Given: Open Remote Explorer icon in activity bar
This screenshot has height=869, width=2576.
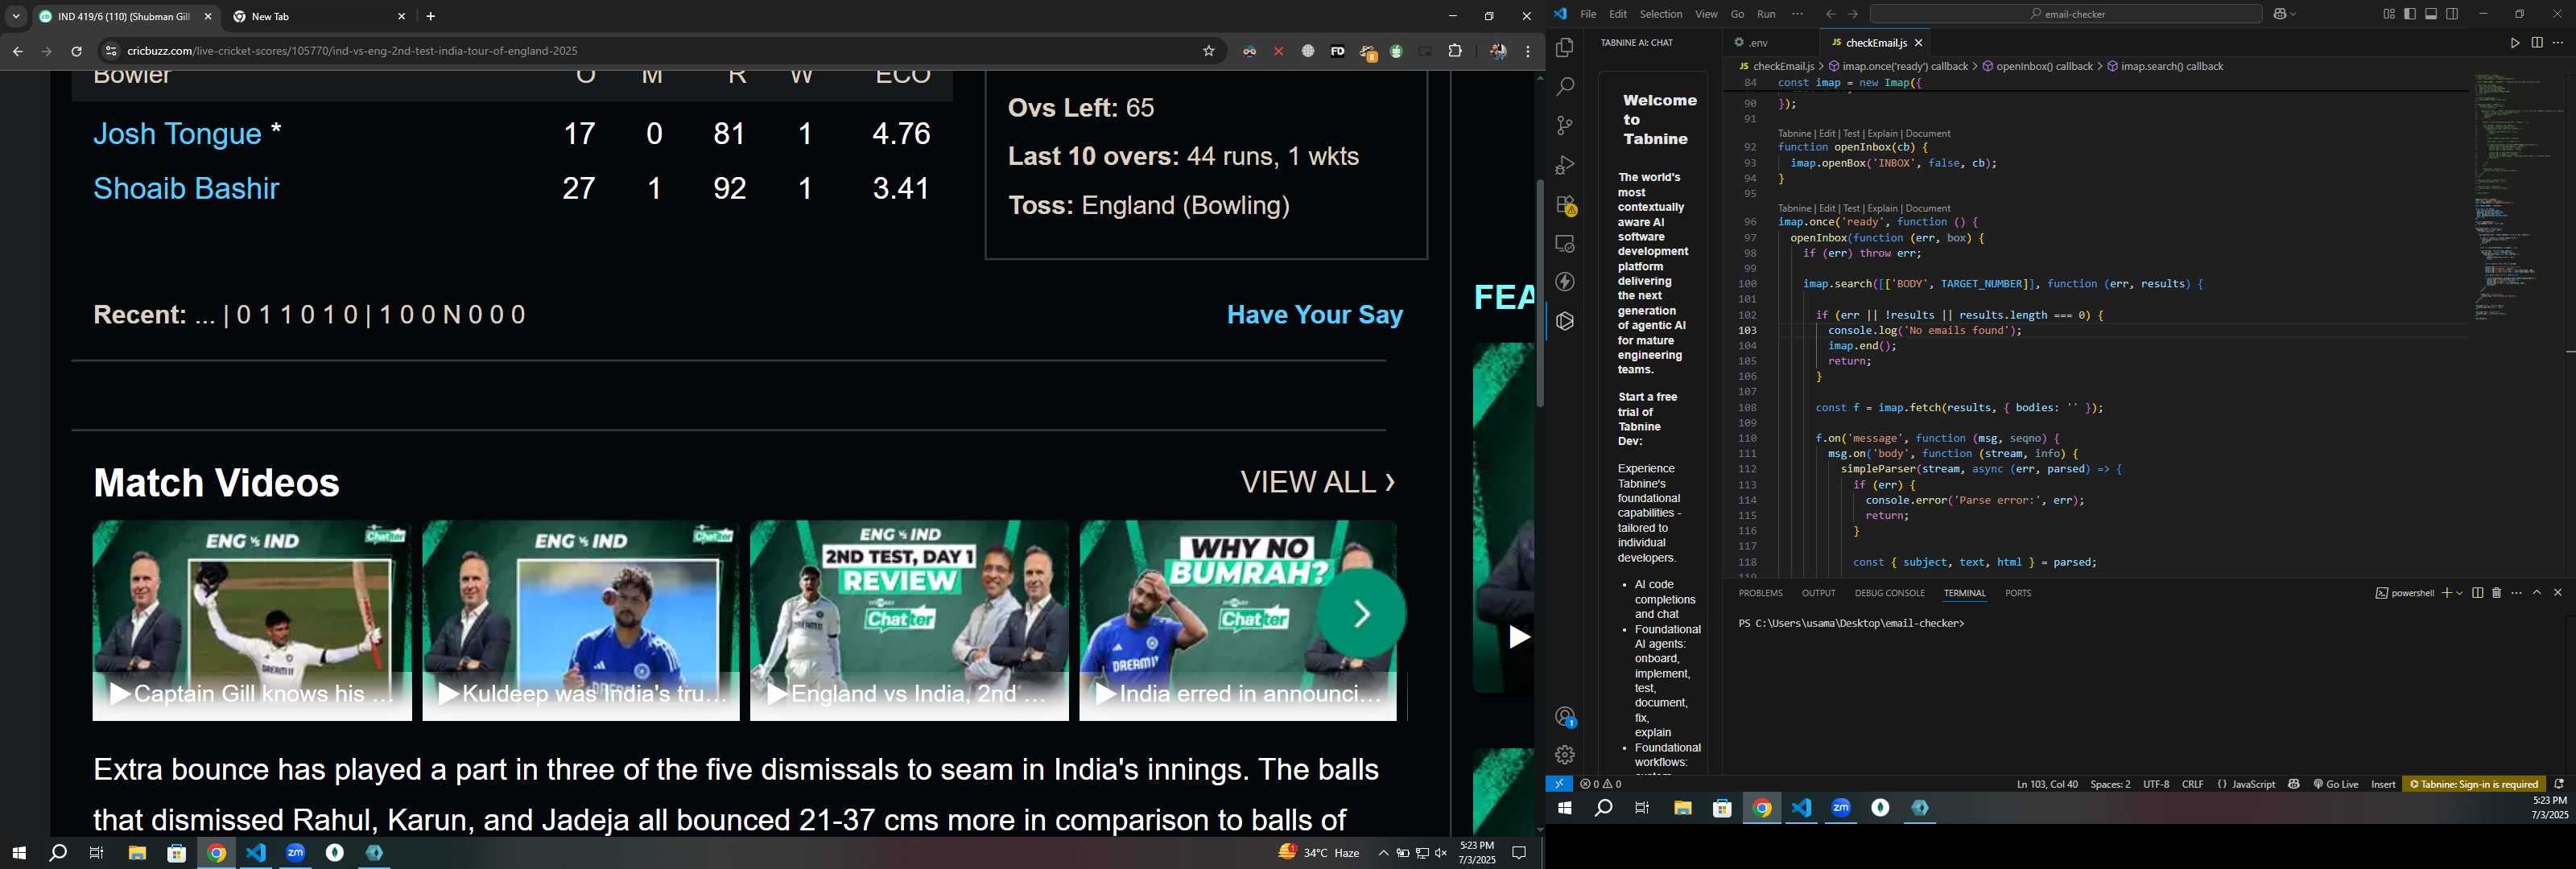Looking at the screenshot, I should tap(1565, 244).
